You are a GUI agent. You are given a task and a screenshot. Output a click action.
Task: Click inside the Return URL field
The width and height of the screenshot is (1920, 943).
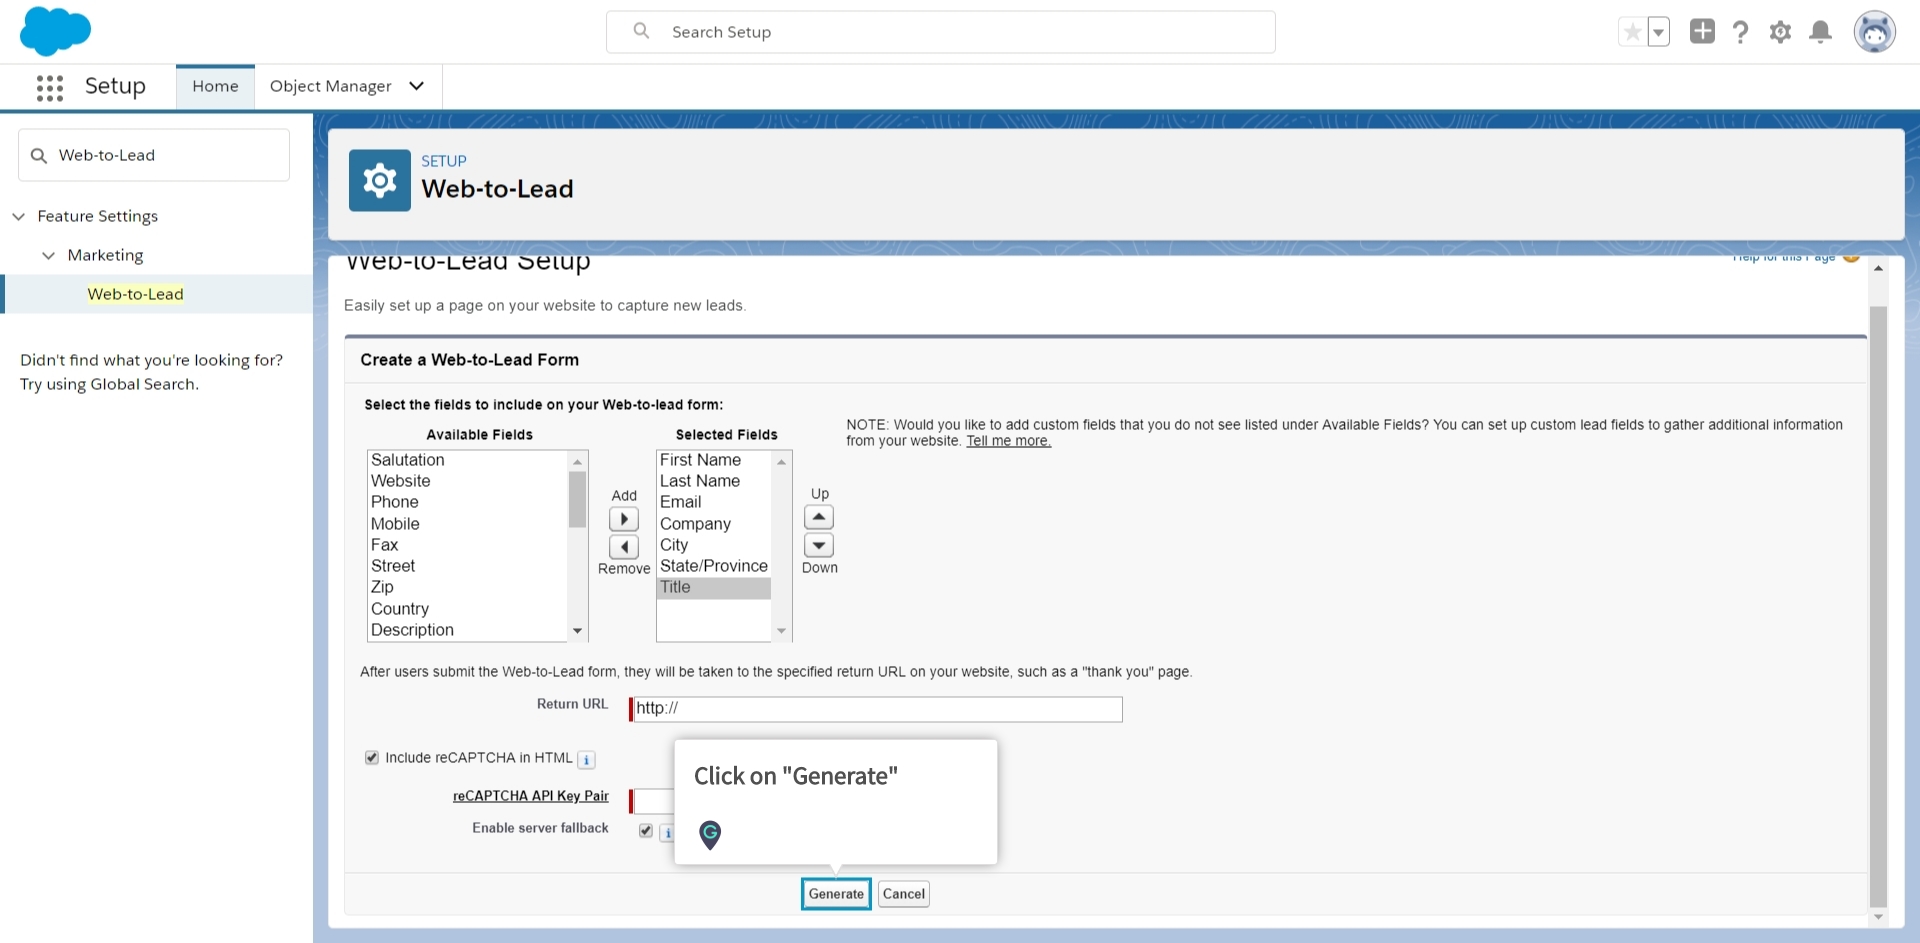[x=876, y=709]
